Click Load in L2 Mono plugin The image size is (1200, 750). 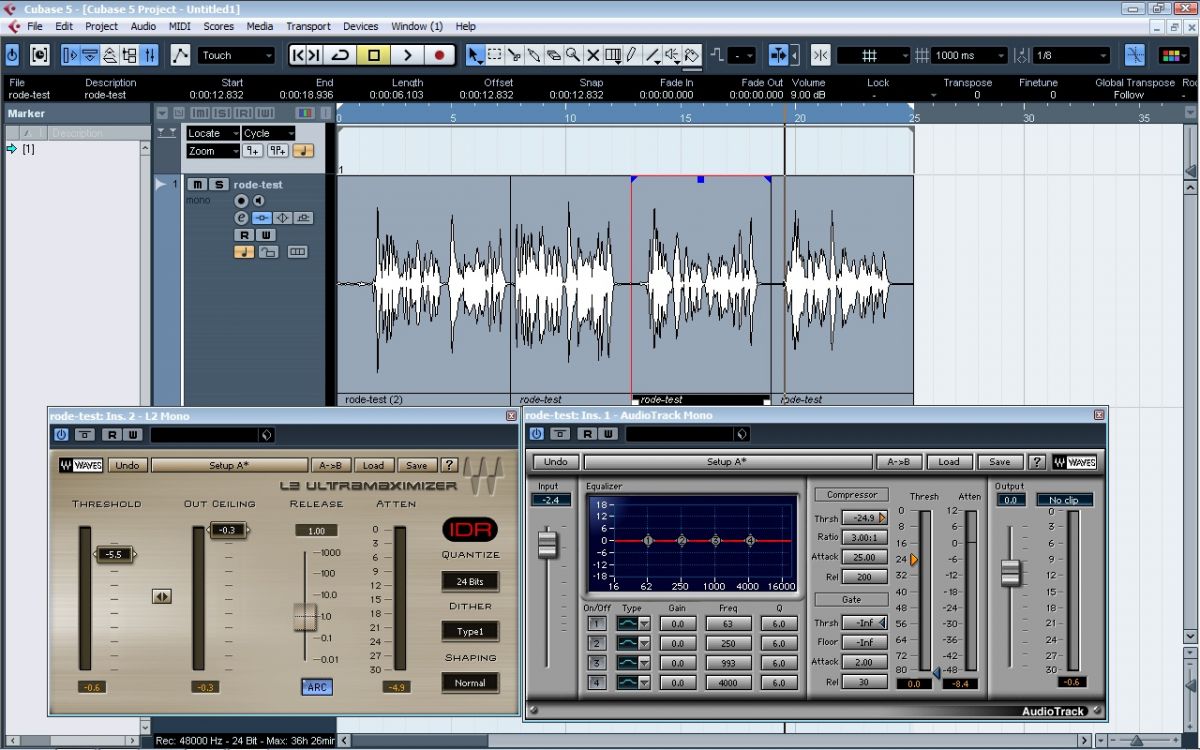(373, 465)
